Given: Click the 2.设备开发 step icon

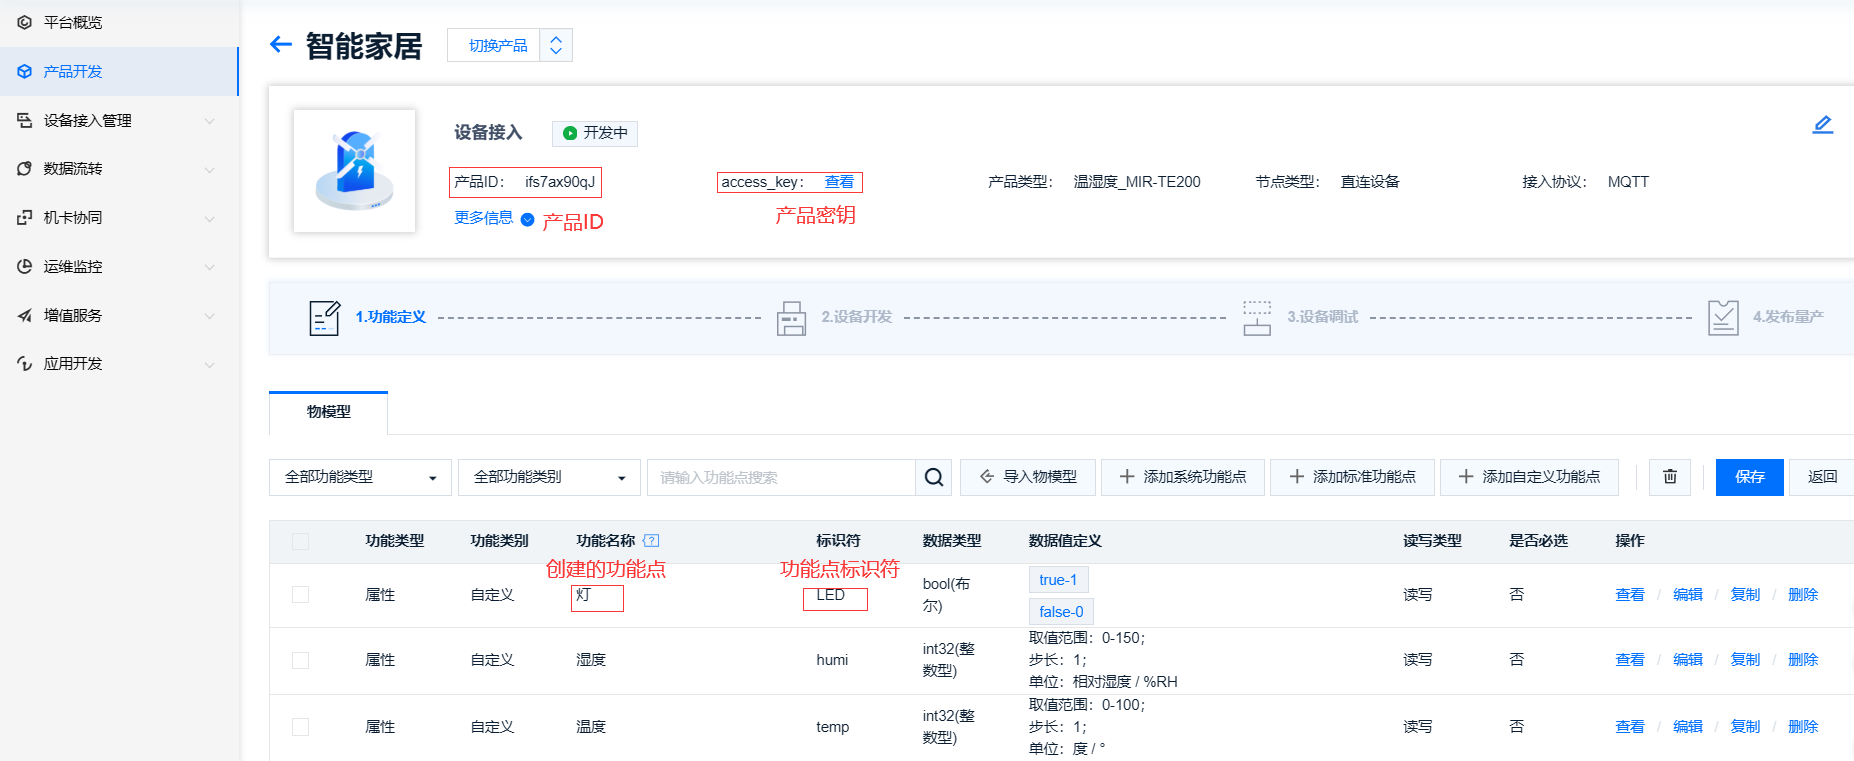Looking at the screenshot, I should (x=791, y=317).
